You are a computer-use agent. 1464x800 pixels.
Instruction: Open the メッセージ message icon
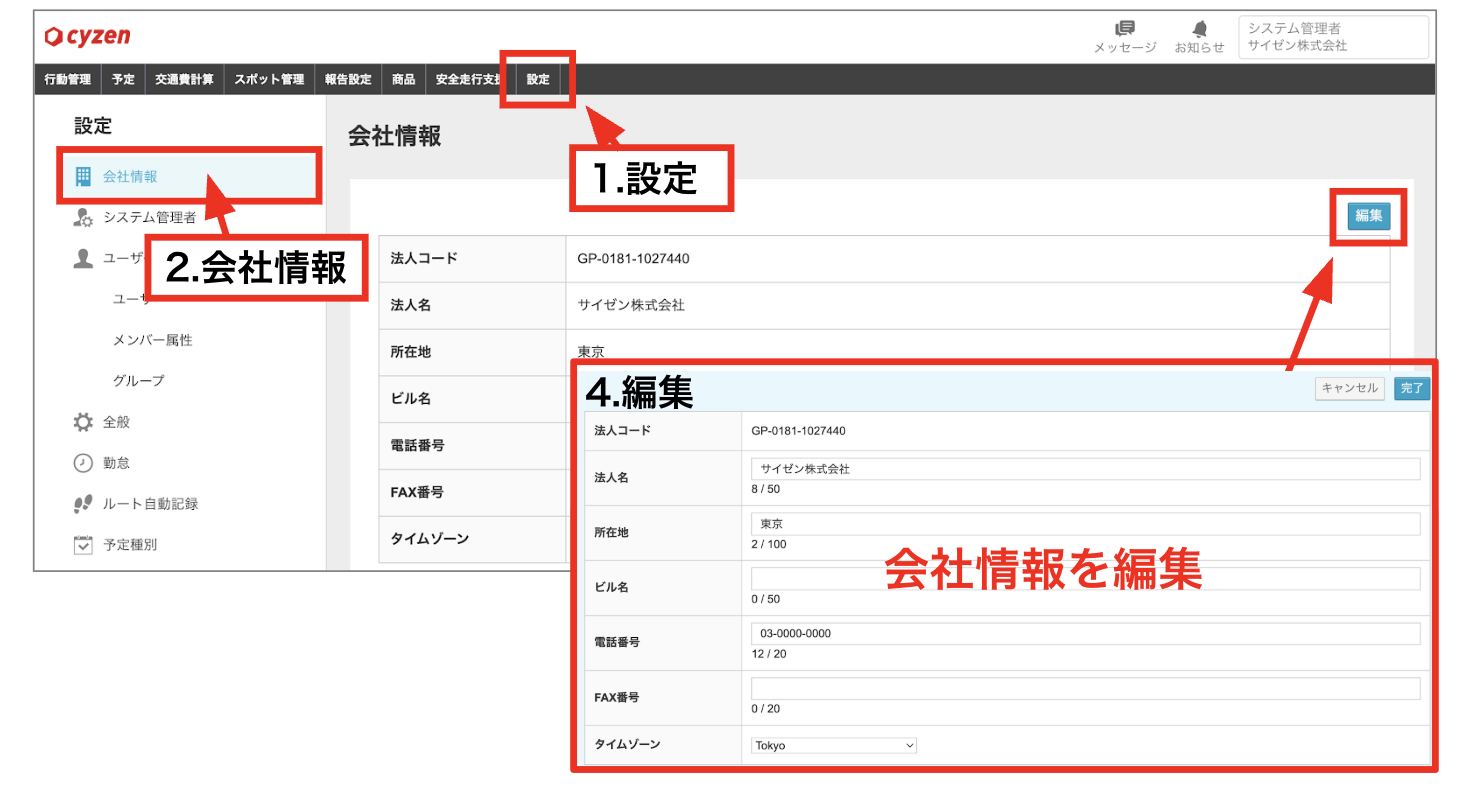(1125, 28)
